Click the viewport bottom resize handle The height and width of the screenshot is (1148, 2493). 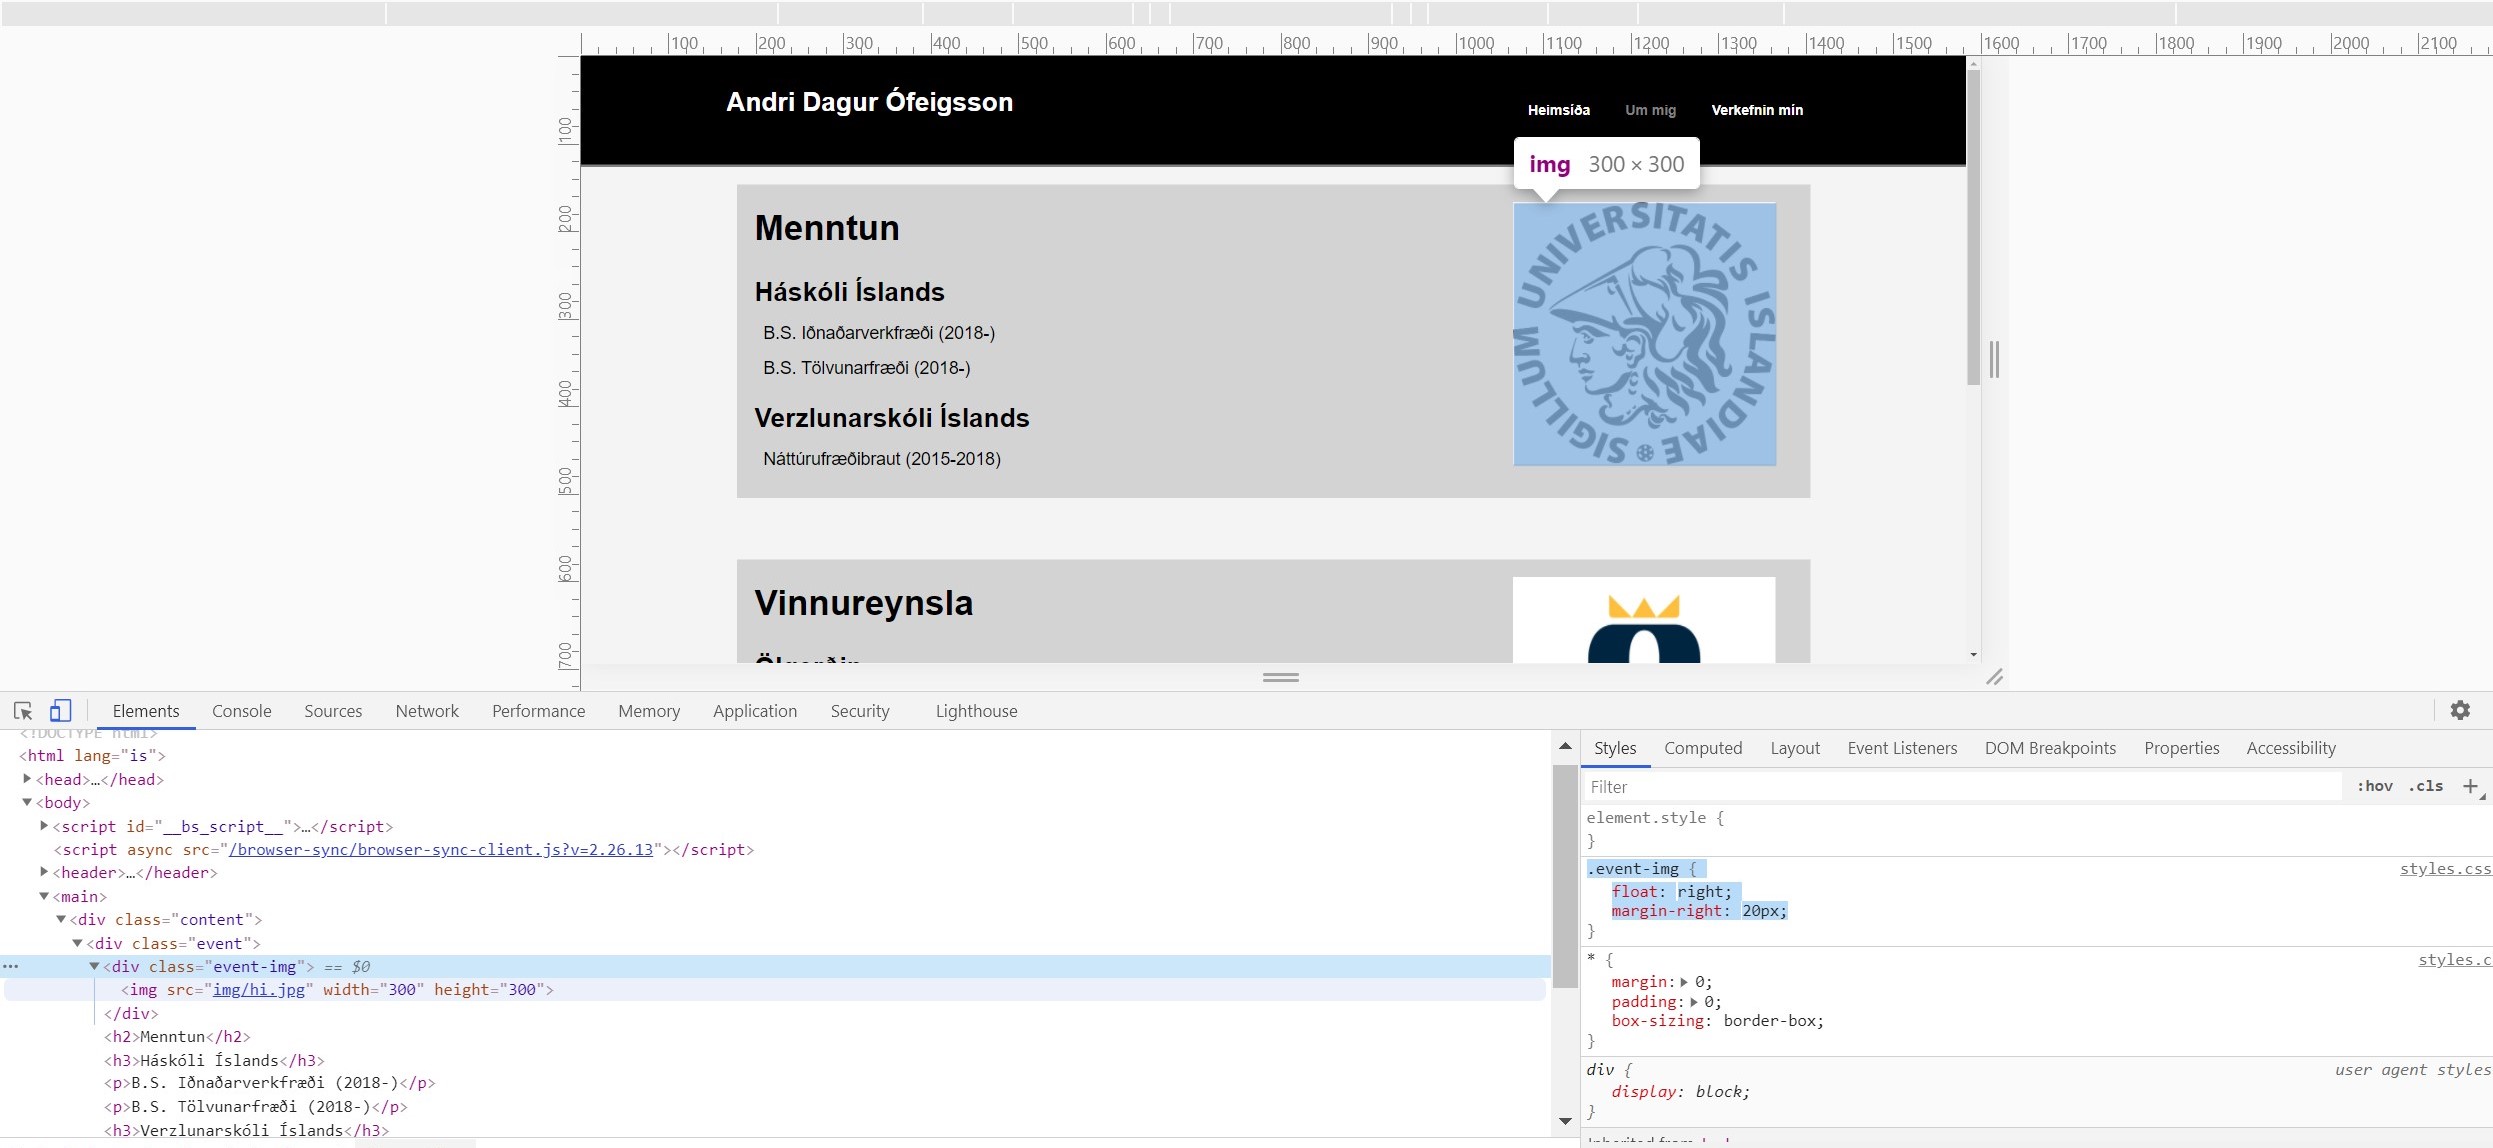pyautogui.click(x=1281, y=677)
